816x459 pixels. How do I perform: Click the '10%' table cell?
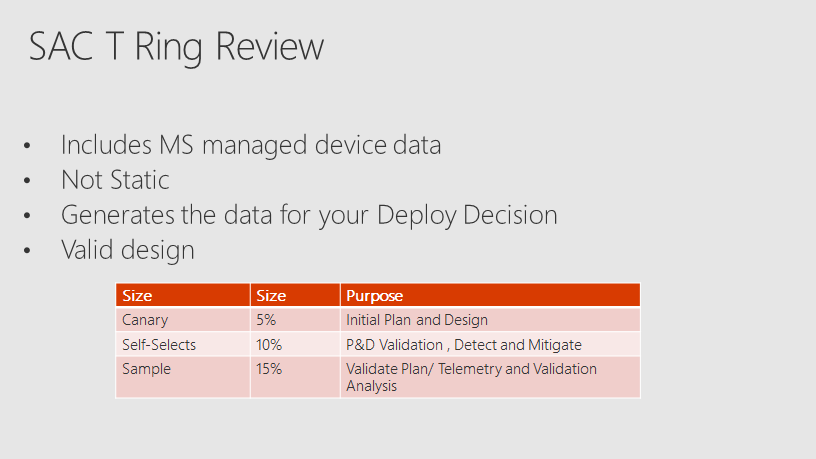pos(295,344)
